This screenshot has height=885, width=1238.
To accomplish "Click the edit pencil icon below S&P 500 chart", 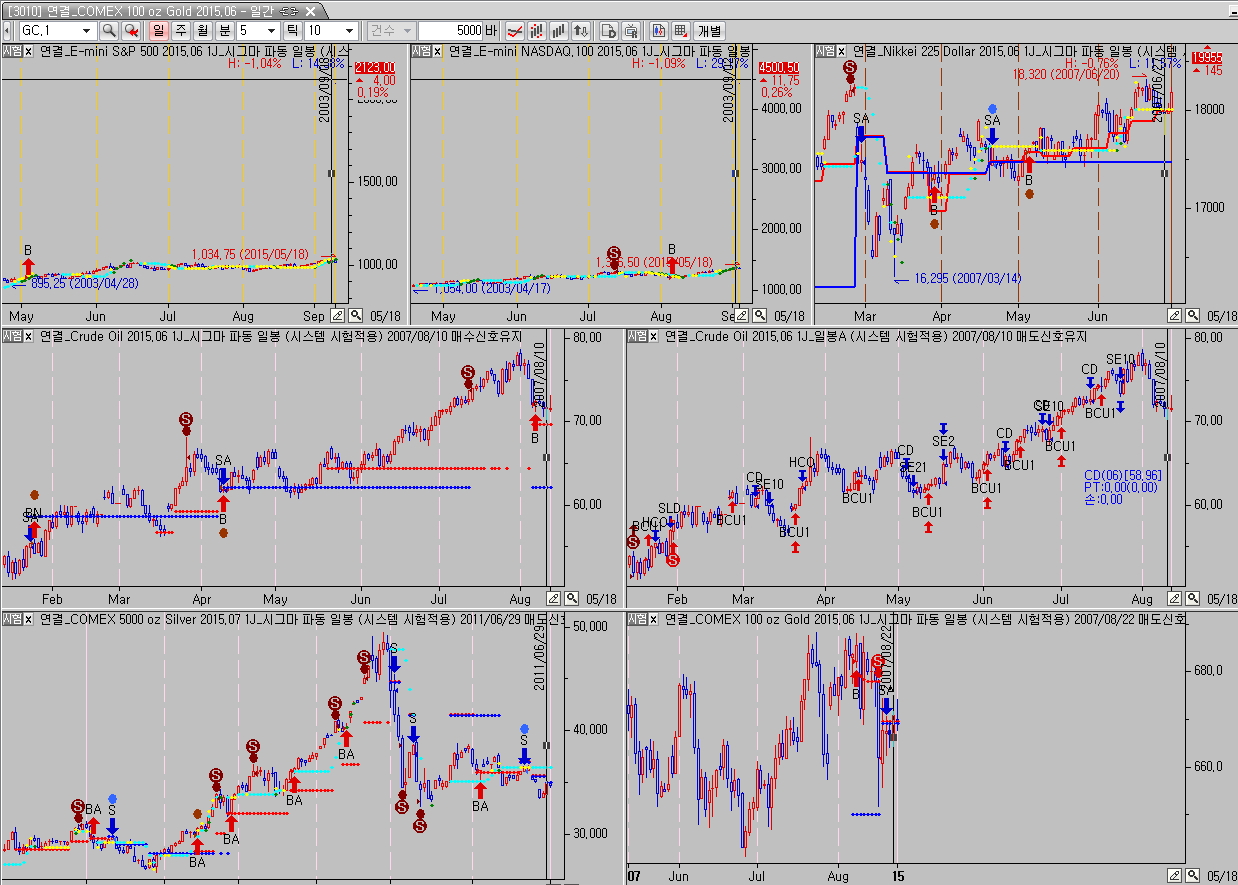I will pos(337,315).
